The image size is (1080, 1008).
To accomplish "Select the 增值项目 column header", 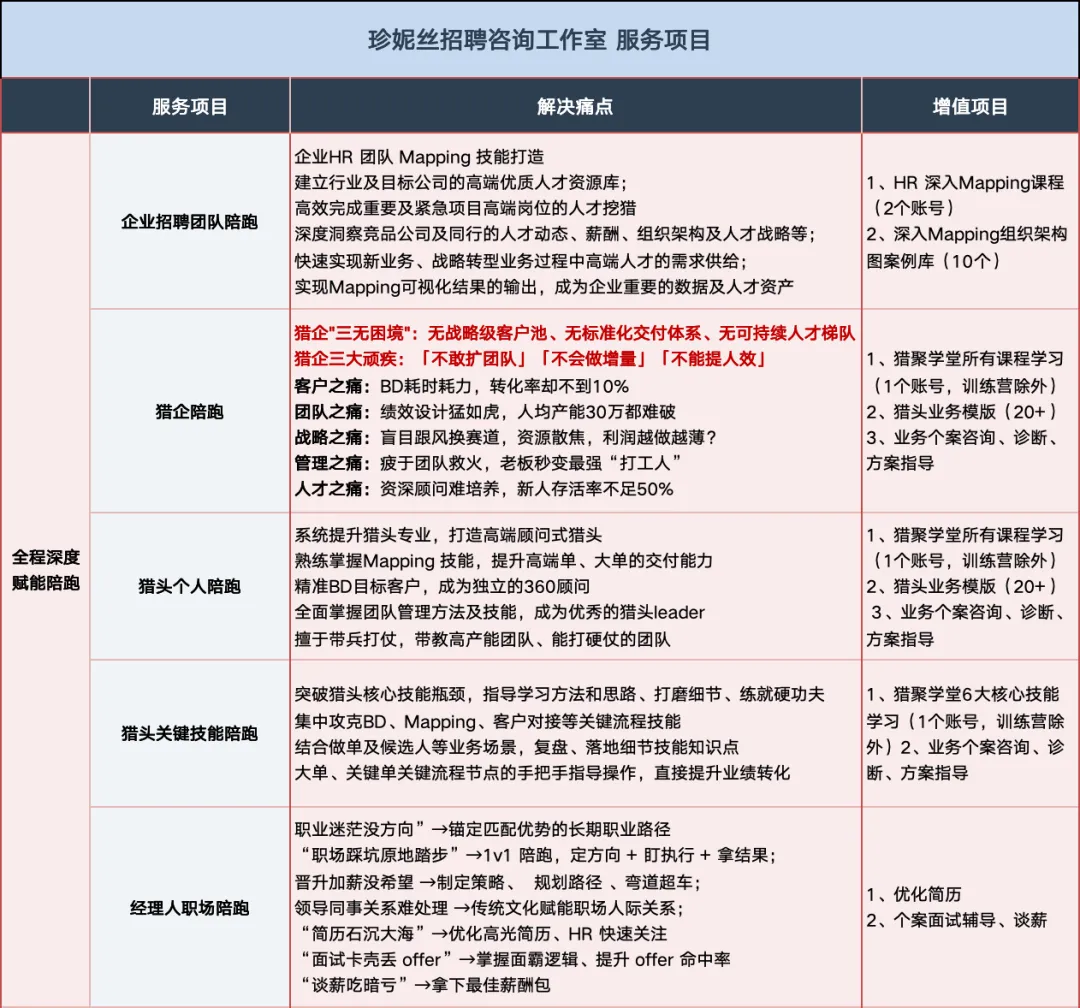I will pos(970,106).
